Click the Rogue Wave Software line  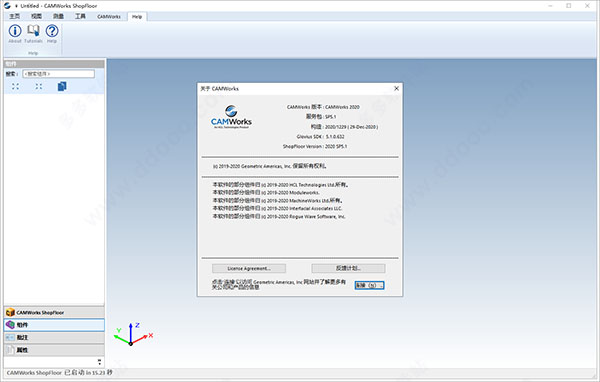[279, 216]
